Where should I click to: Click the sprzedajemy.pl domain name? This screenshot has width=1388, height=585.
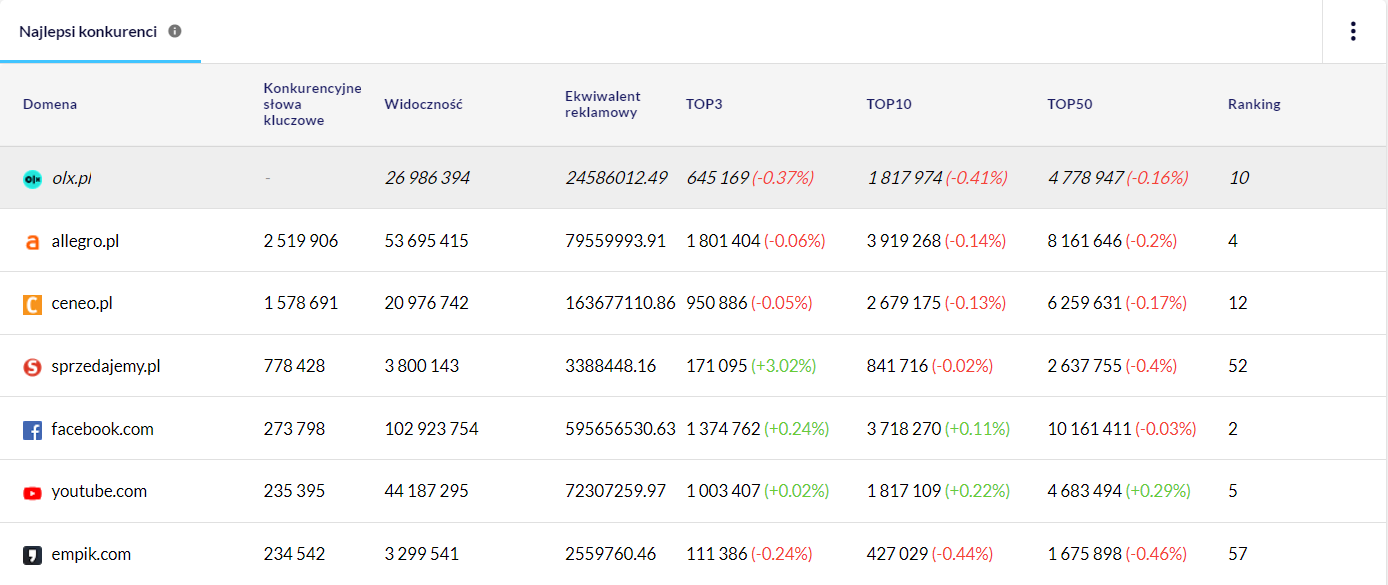(106, 366)
